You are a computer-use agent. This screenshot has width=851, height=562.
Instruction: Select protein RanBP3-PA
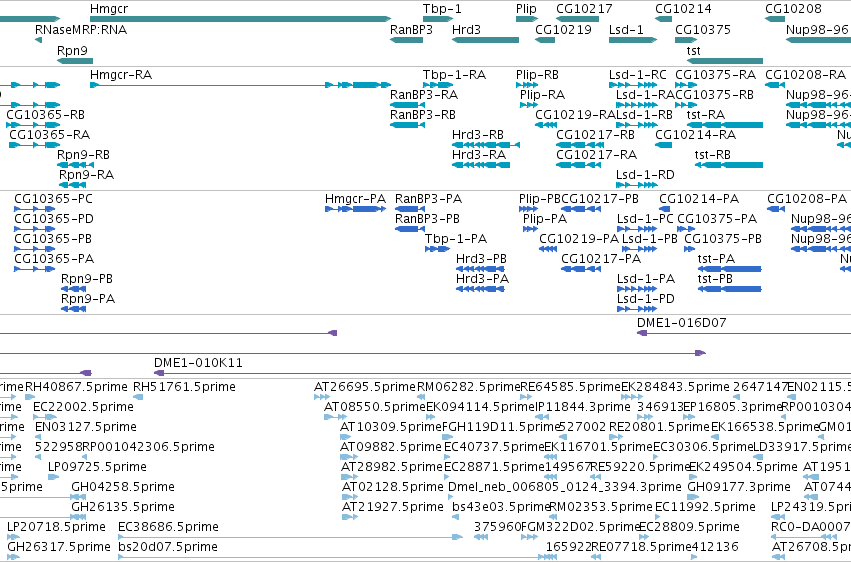click(410, 209)
